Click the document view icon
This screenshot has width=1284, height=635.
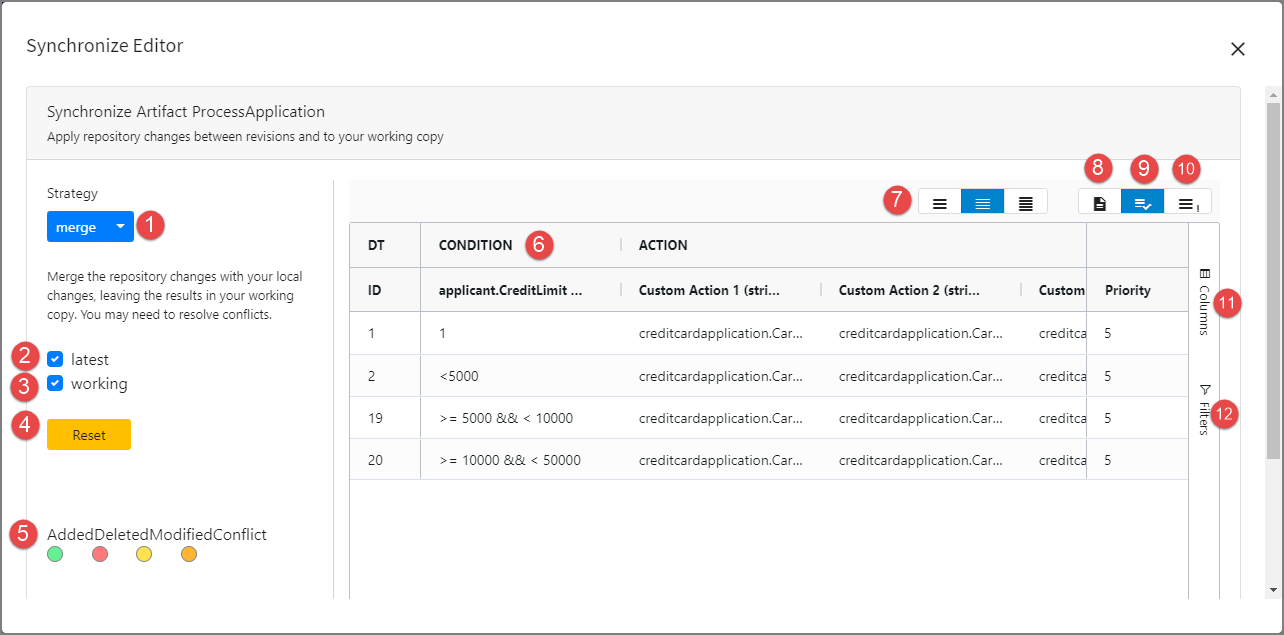pos(1099,203)
